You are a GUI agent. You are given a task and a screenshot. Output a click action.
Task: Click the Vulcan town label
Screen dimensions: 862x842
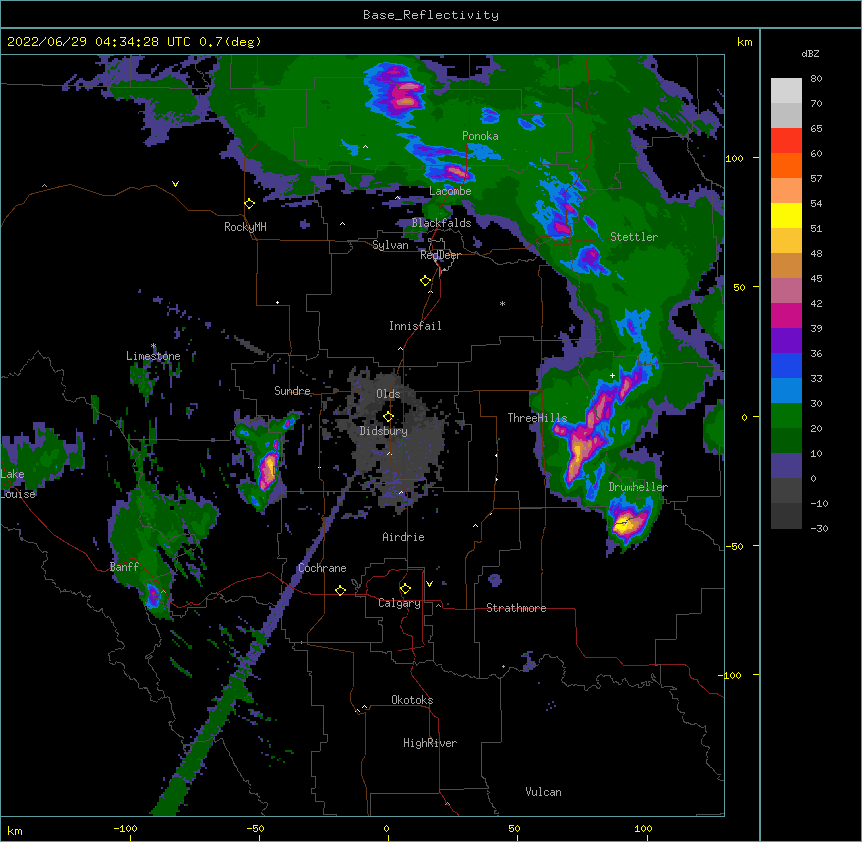click(x=543, y=792)
